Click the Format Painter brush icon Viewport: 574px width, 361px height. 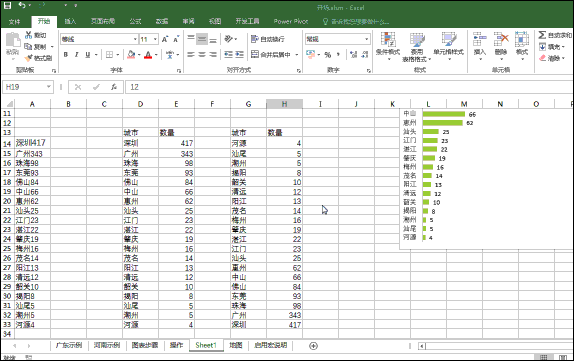click(x=28, y=58)
